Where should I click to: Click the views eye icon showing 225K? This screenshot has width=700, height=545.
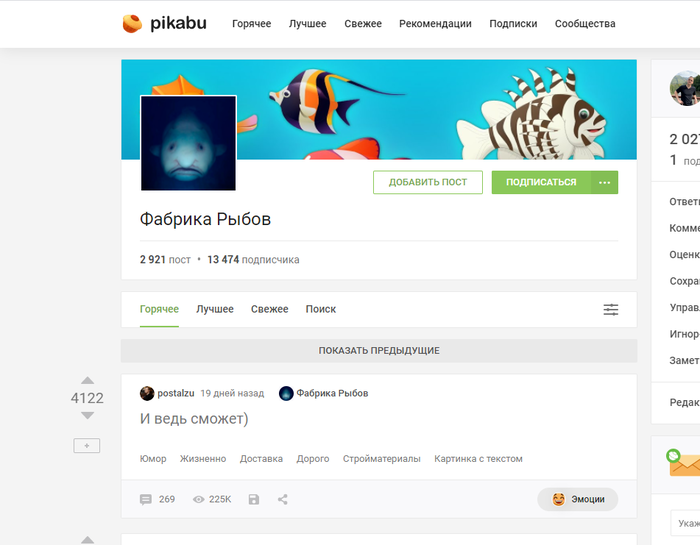click(x=198, y=499)
